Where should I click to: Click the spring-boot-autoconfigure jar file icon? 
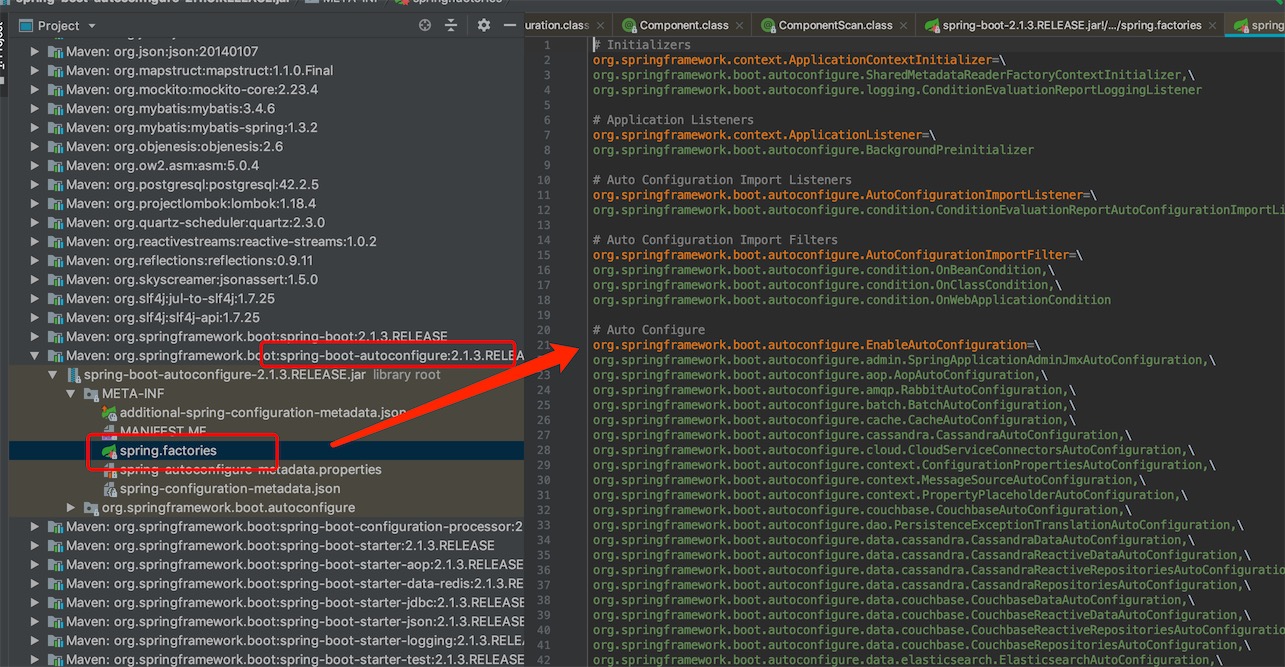73,375
